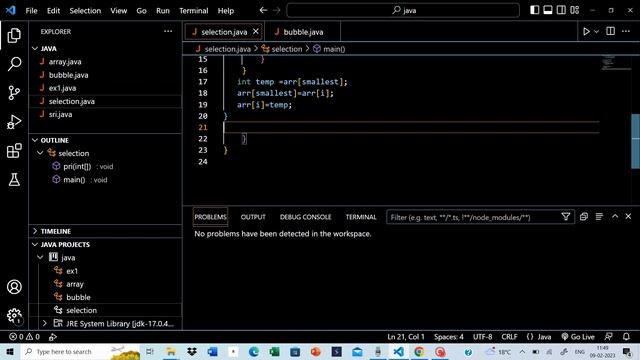Toggle view as tree/table in Problems
Screen dimensions: 640x360
(599, 217)
